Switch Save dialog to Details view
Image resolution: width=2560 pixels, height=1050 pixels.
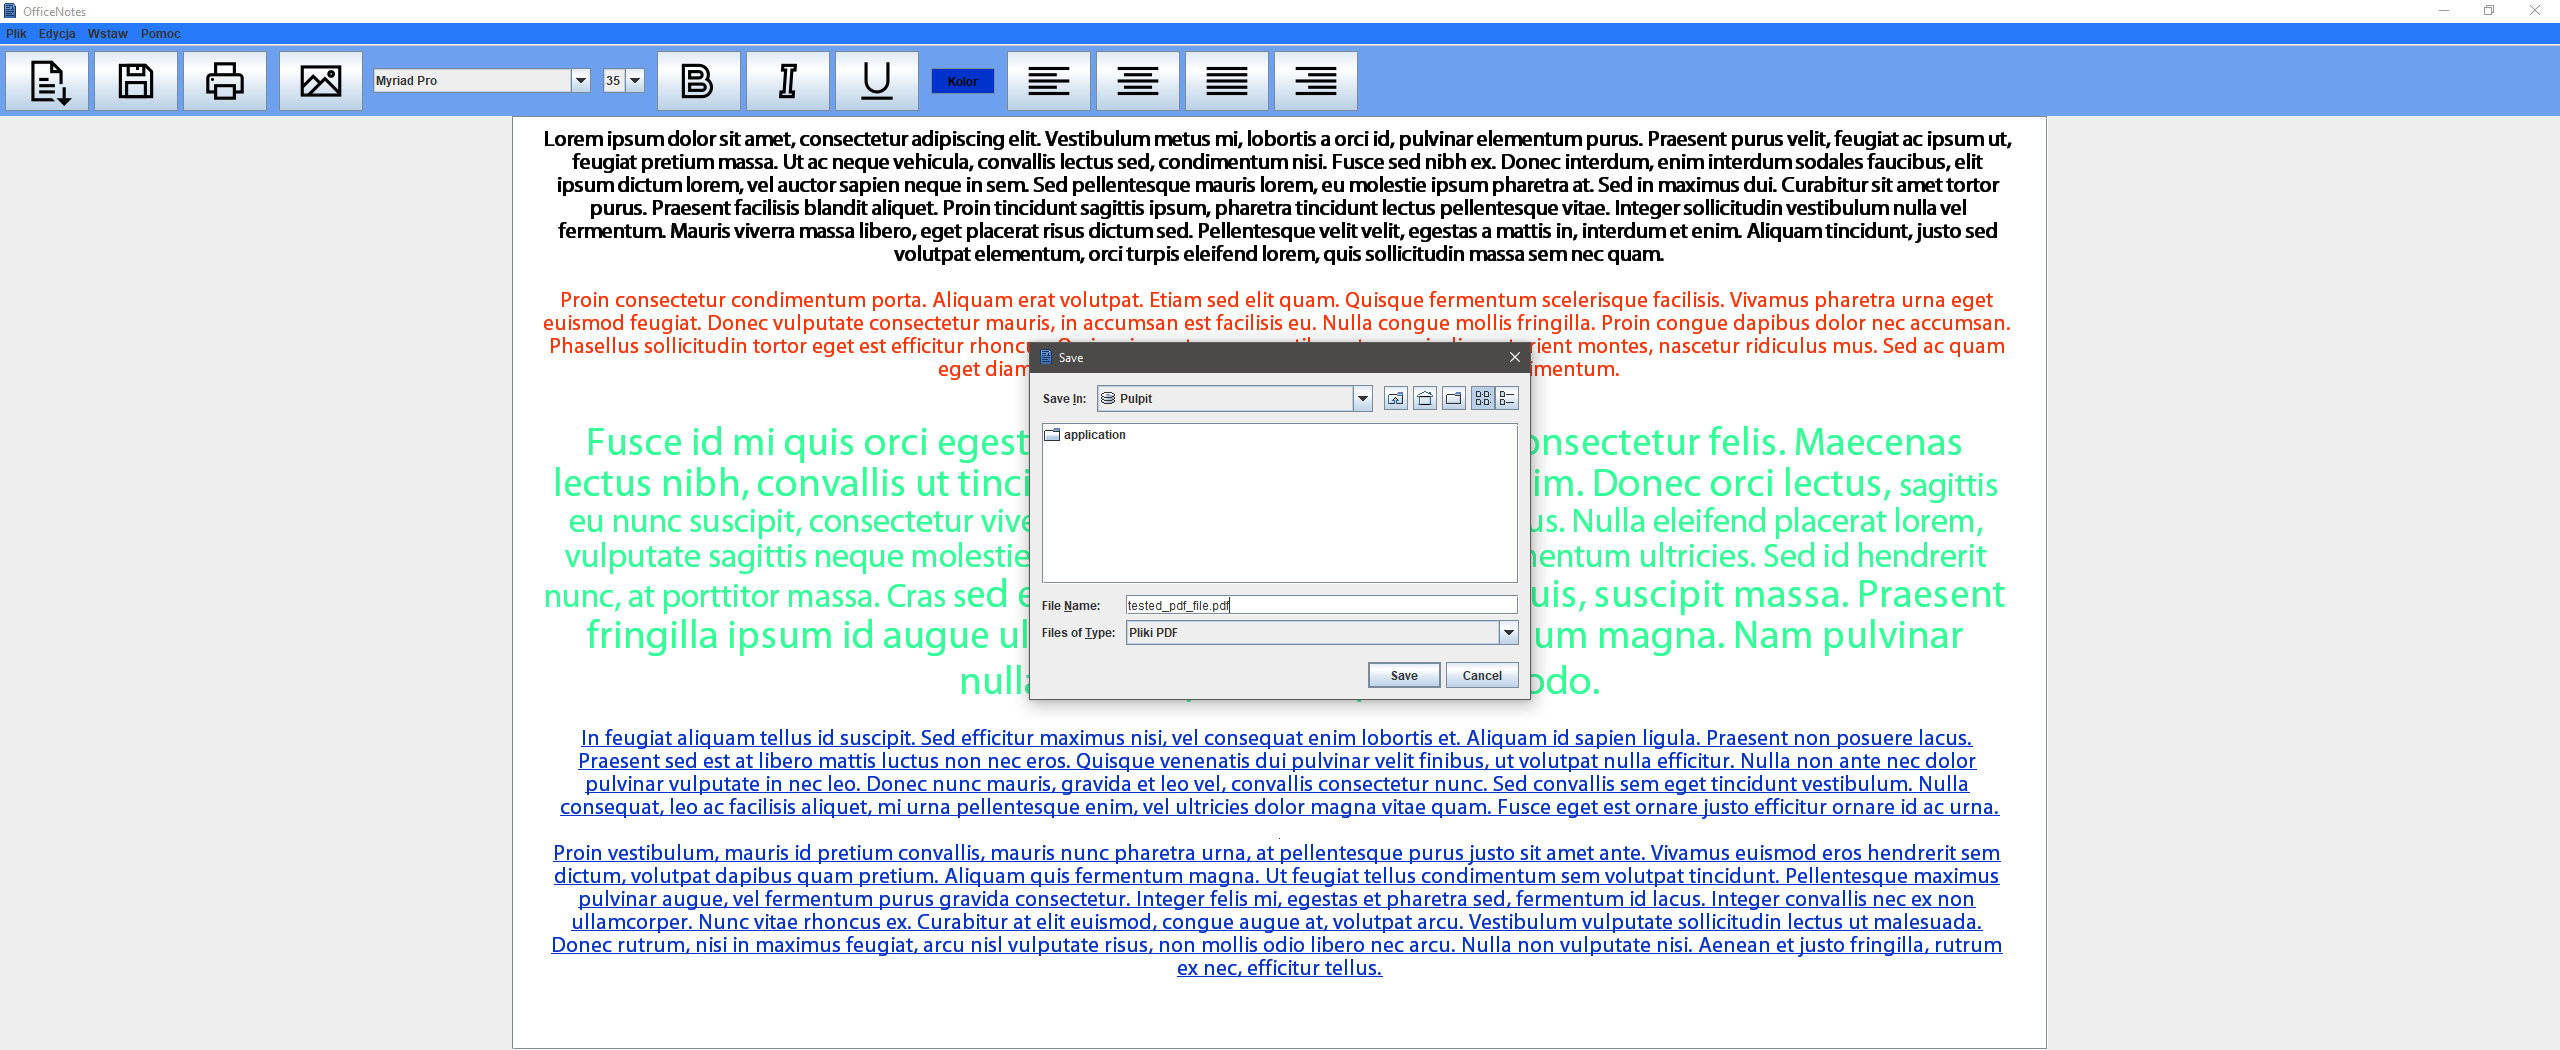tap(1507, 399)
